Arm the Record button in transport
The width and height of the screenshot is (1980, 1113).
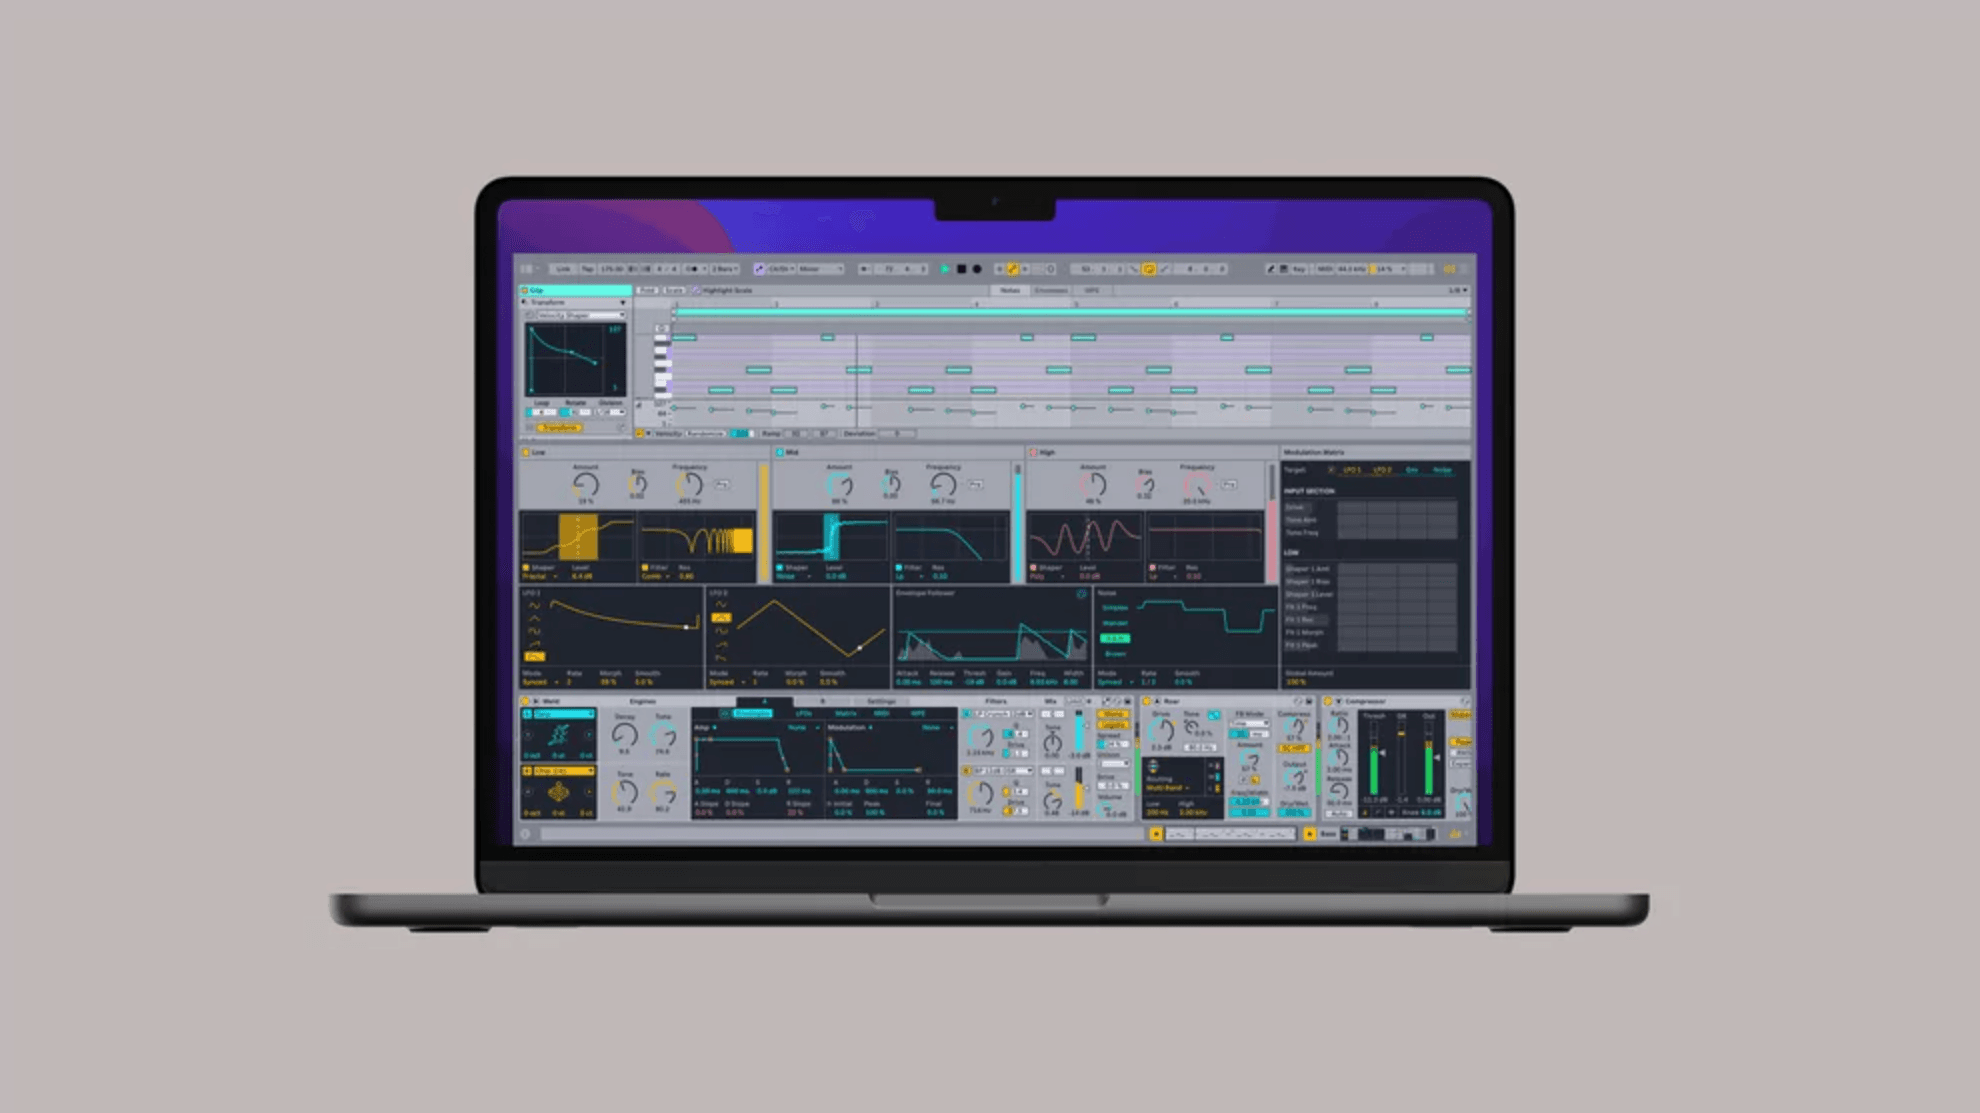pos(977,269)
